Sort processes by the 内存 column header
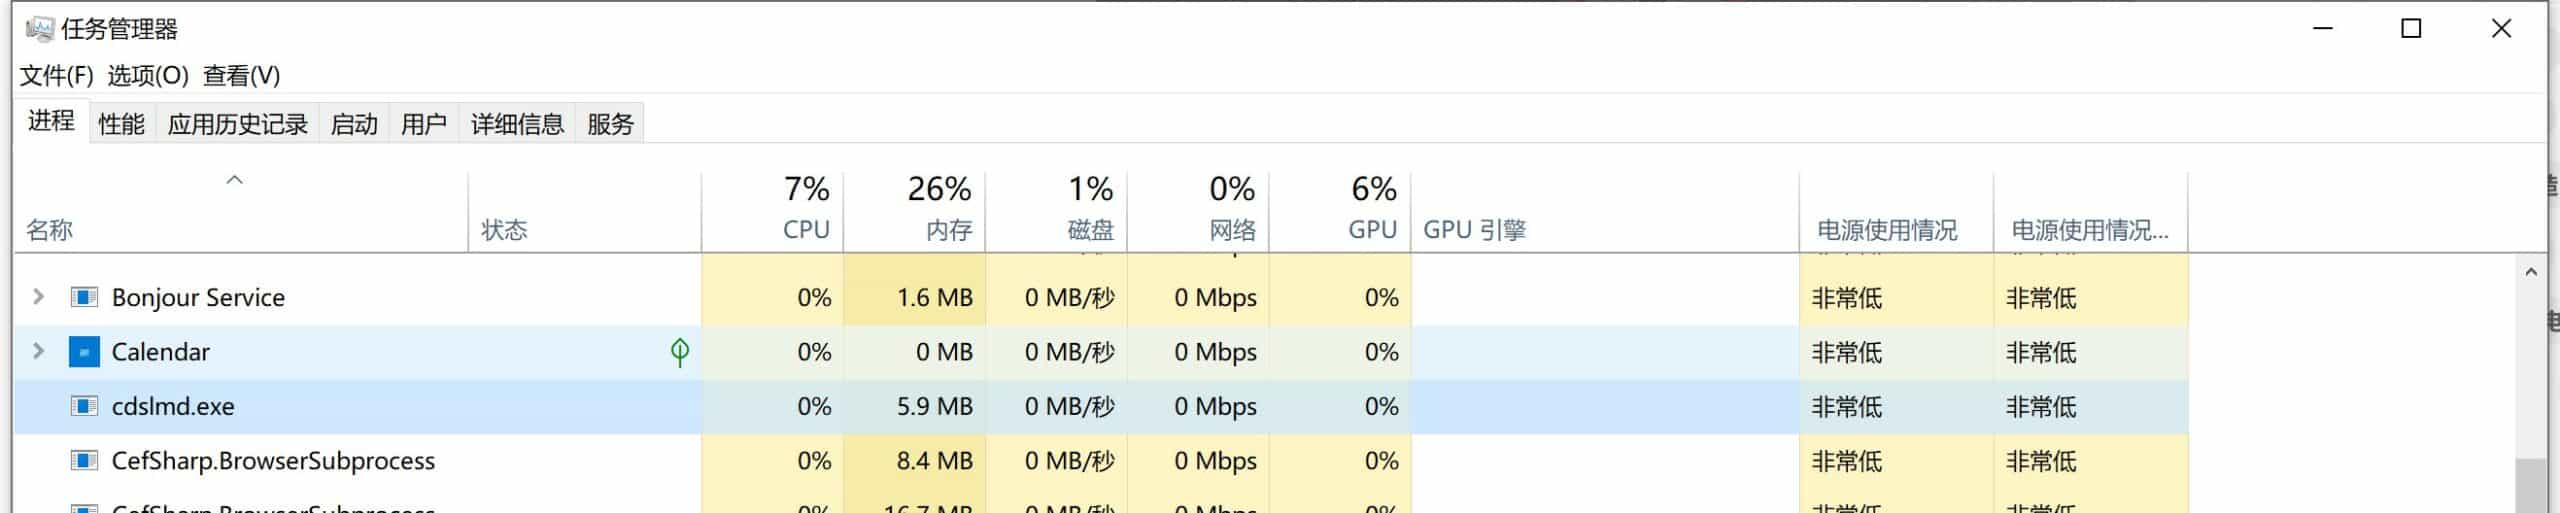The width and height of the screenshot is (2560, 513). [915, 211]
